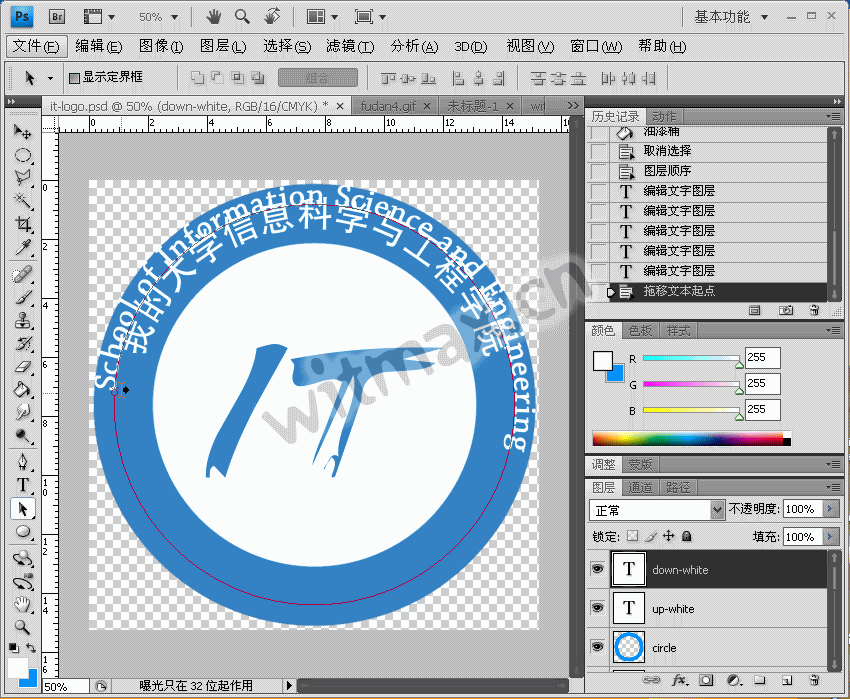The width and height of the screenshot is (850, 699).
Task: Select the Pen tool
Action: tap(22, 461)
